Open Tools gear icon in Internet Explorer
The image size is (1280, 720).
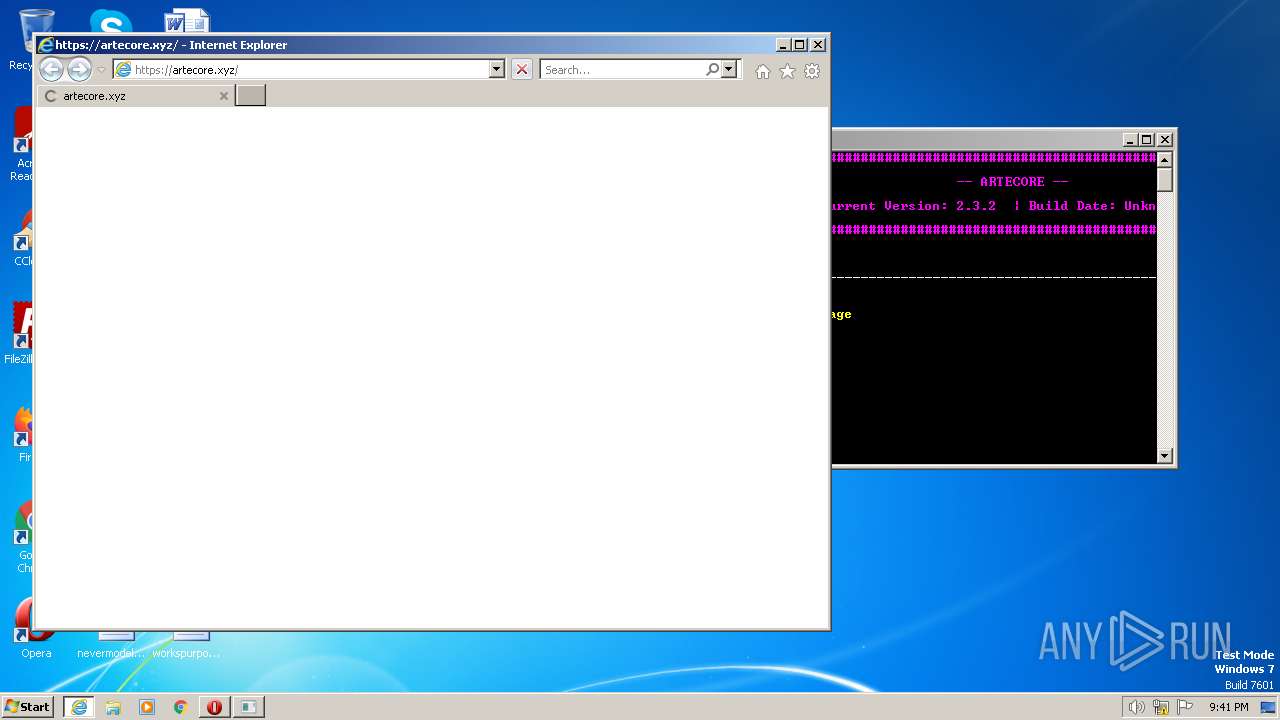(x=812, y=71)
